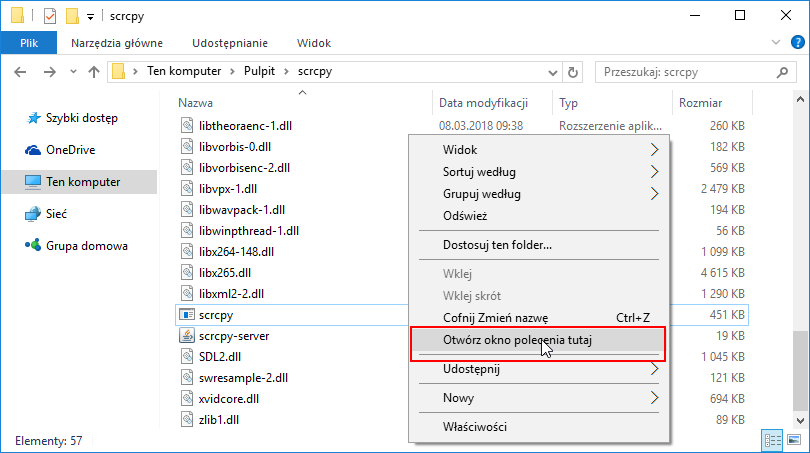This screenshot has height=453, width=810.
Task: Expand the address bar history dropdown
Action: click(x=553, y=72)
